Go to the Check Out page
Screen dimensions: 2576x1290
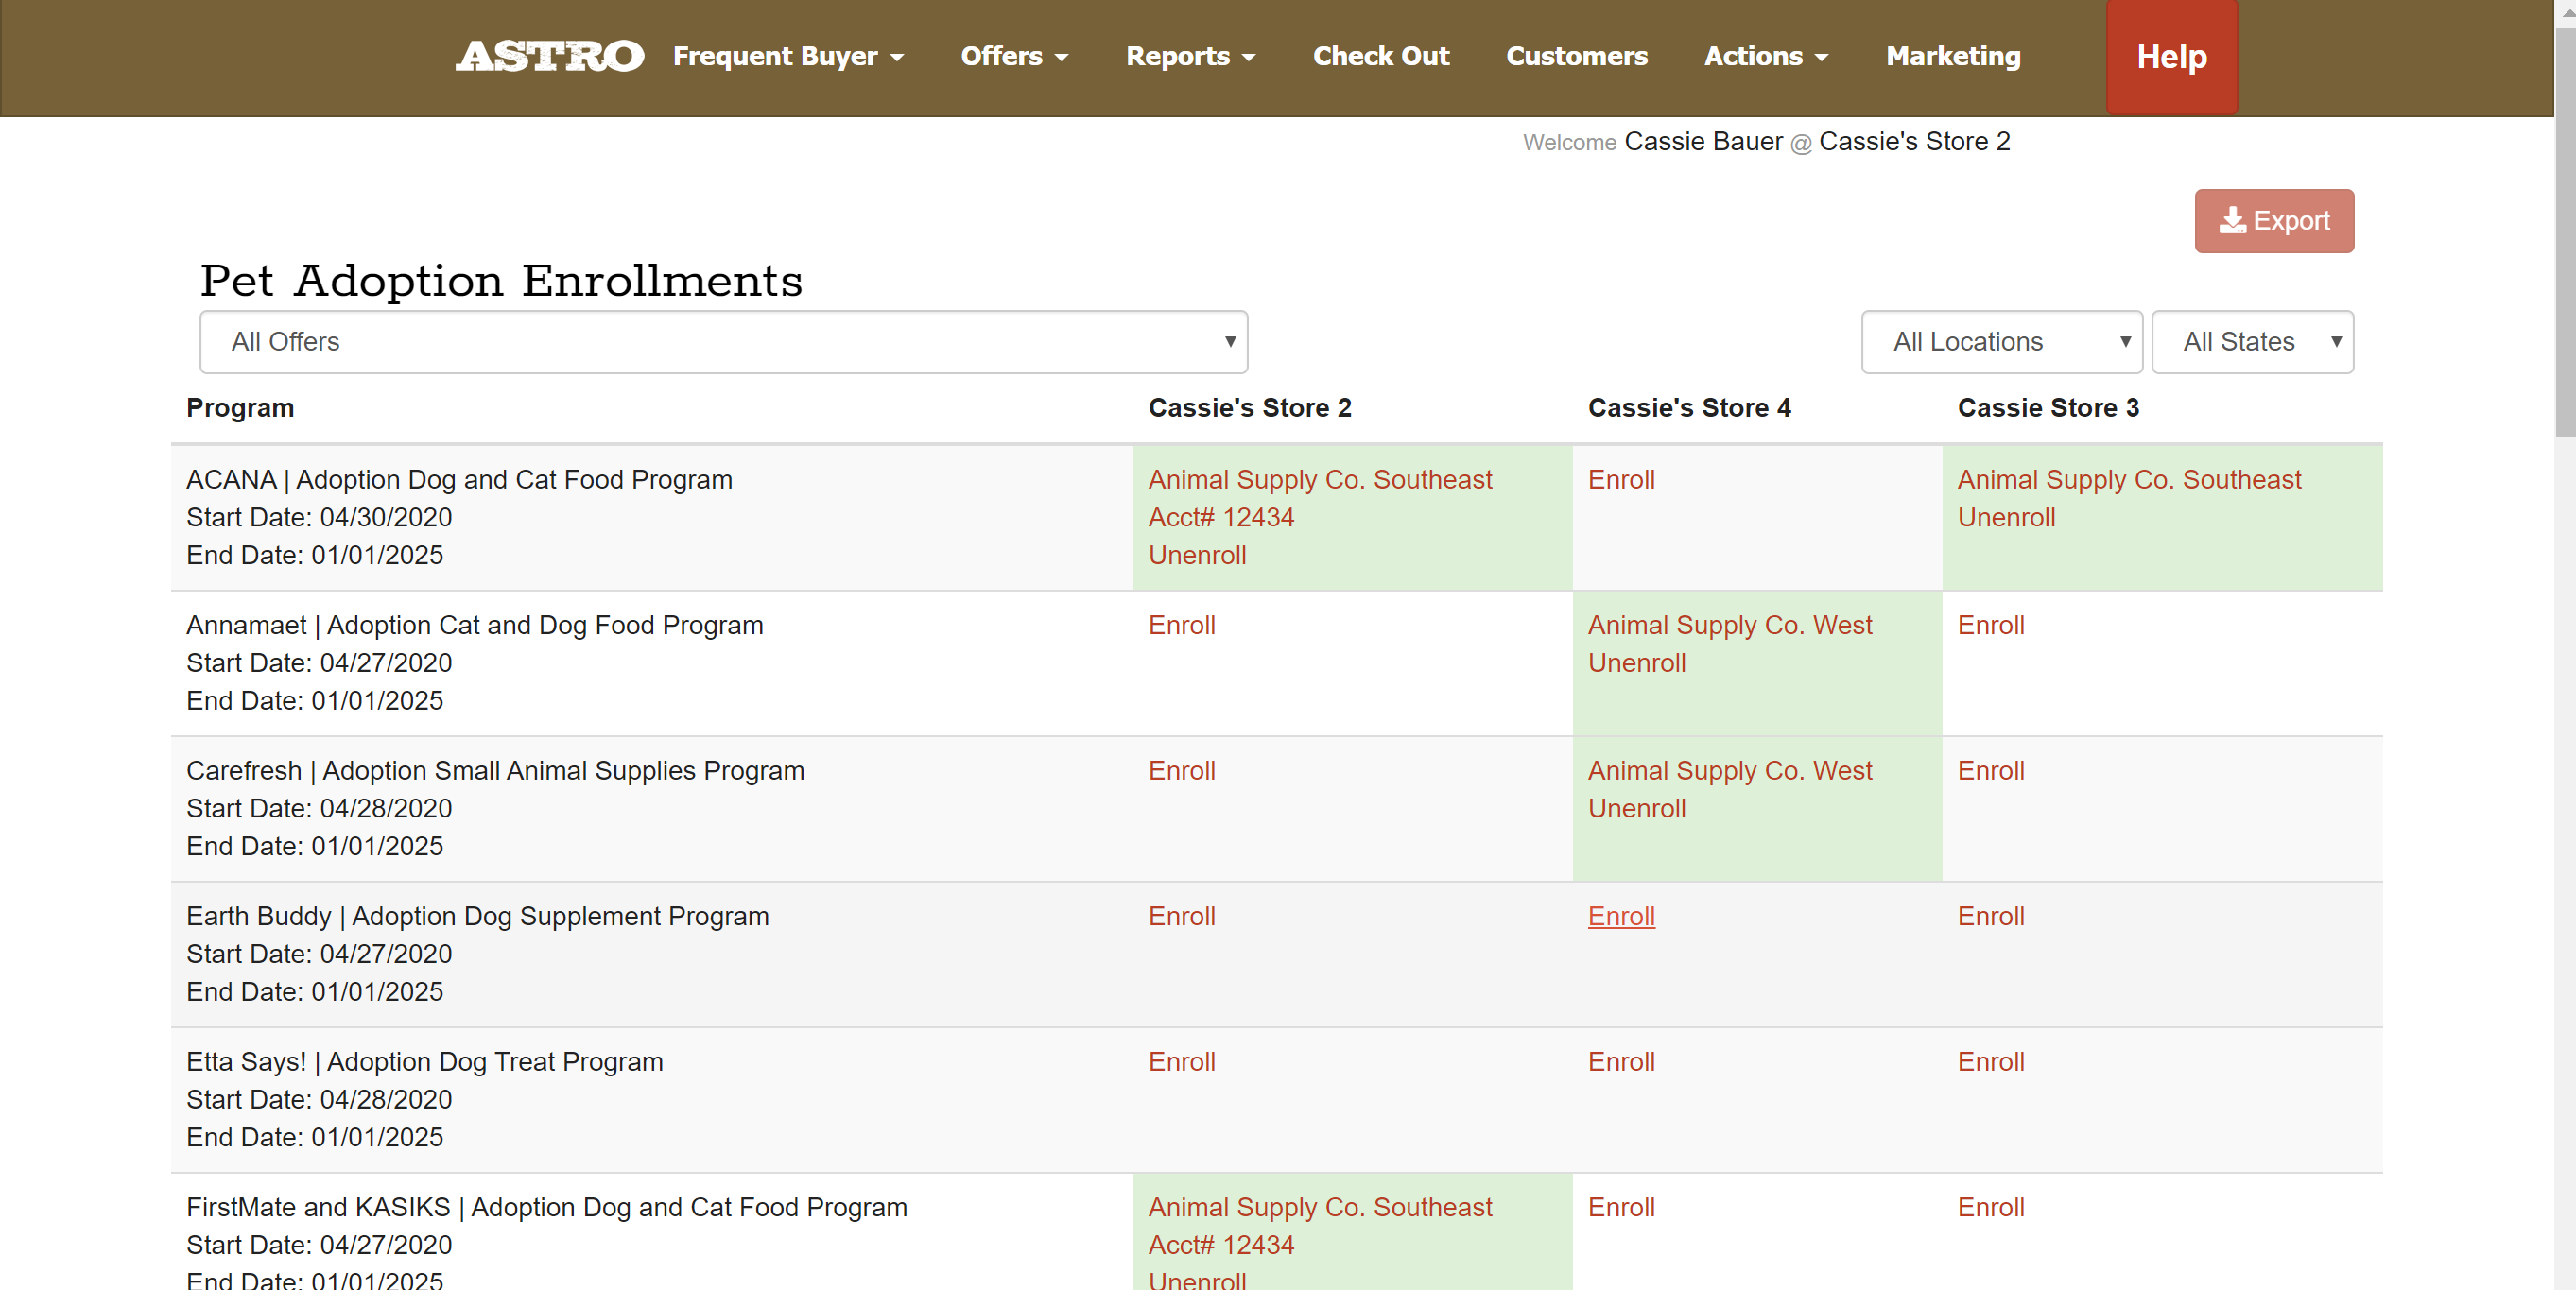(1380, 57)
